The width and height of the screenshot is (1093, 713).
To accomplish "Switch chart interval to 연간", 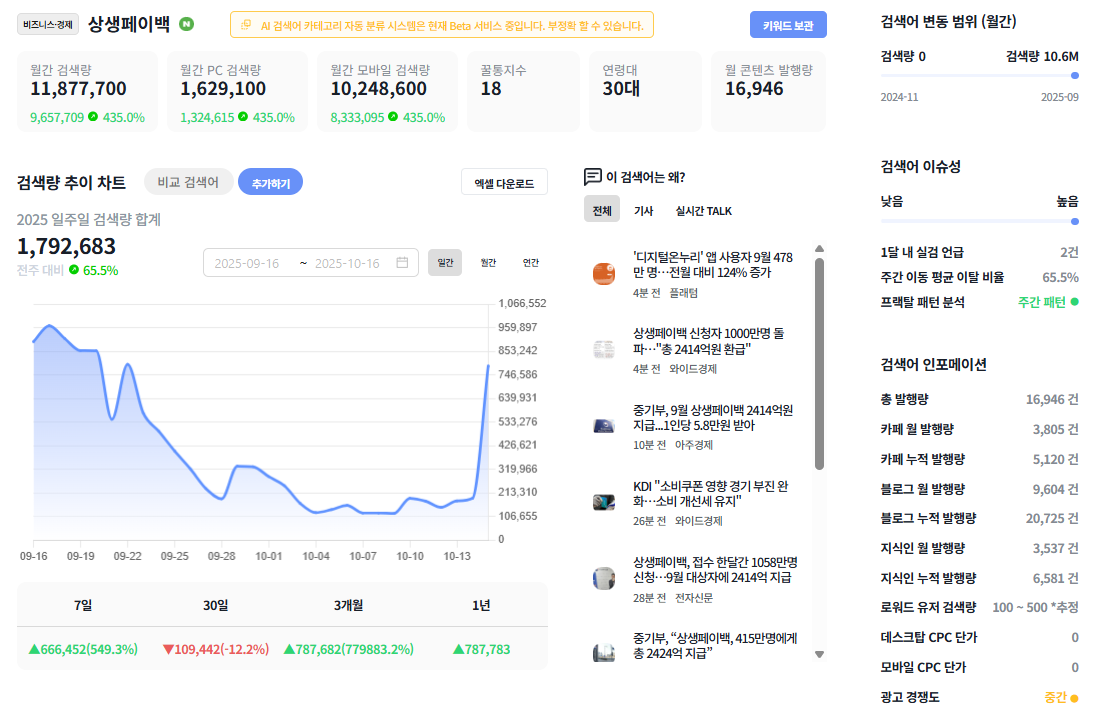I will click(530, 263).
